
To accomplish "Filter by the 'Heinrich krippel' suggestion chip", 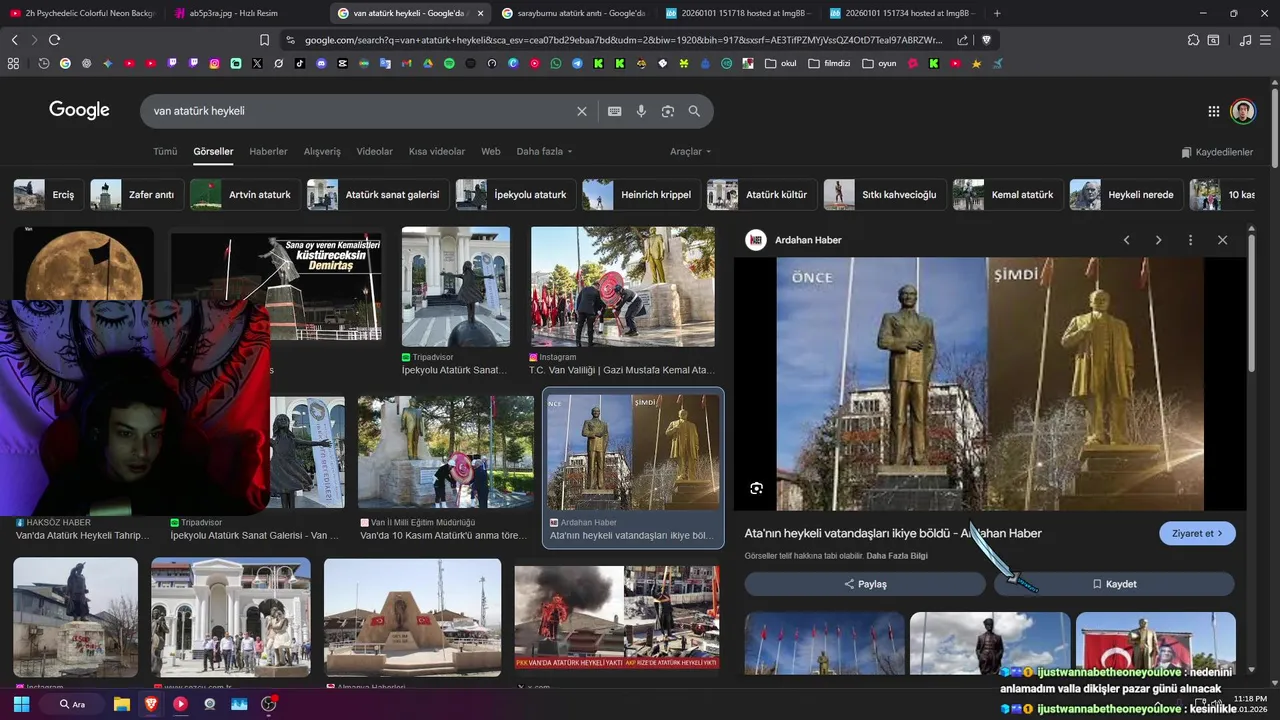I will 641,195.
